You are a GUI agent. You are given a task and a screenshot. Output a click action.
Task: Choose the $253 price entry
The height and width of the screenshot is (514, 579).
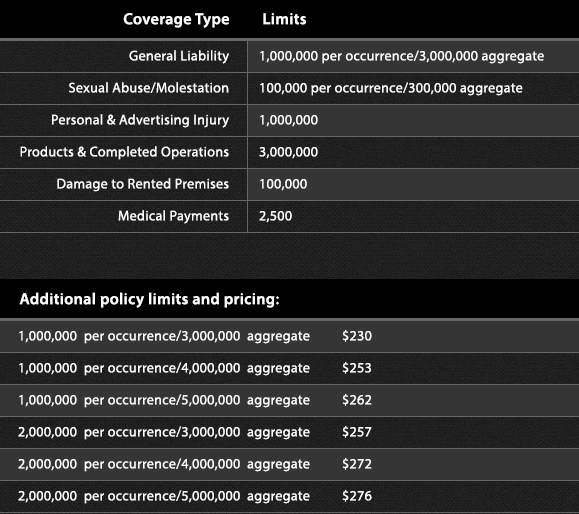pyautogui.click(x=357, y=368)
